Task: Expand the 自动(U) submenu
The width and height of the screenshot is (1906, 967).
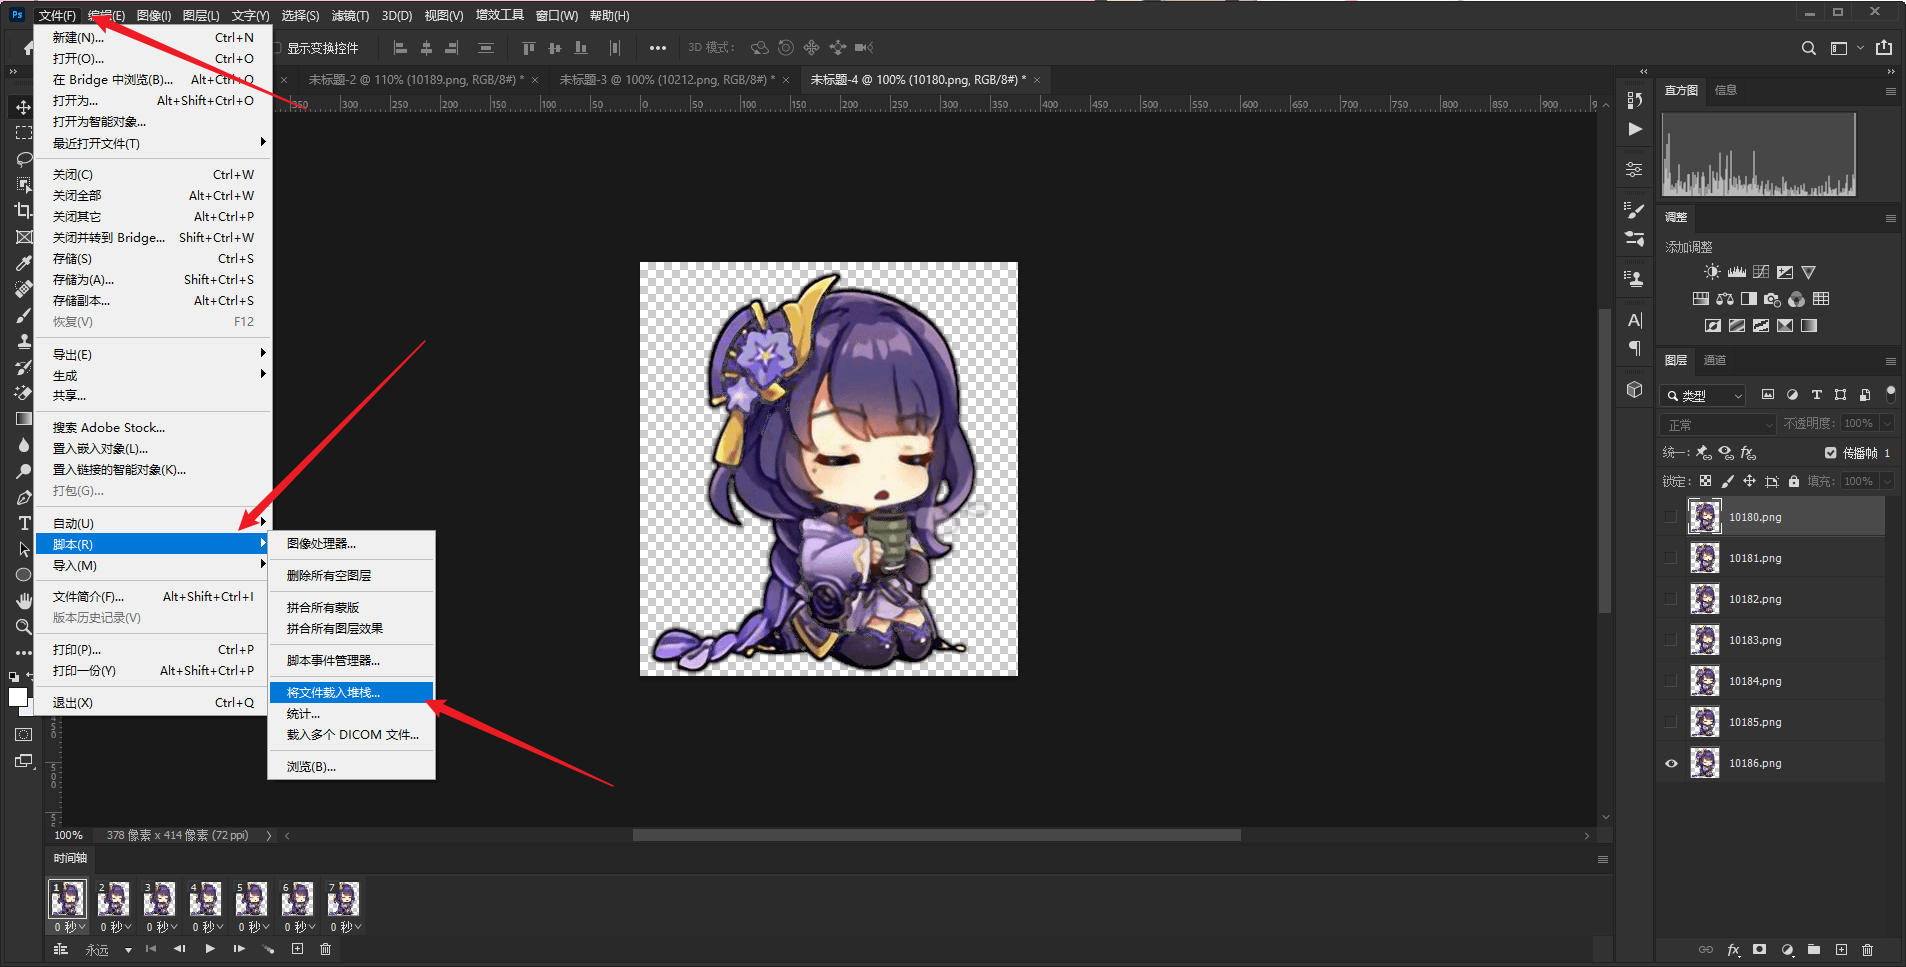Action: pyautogui.click(x=153, y=523)
